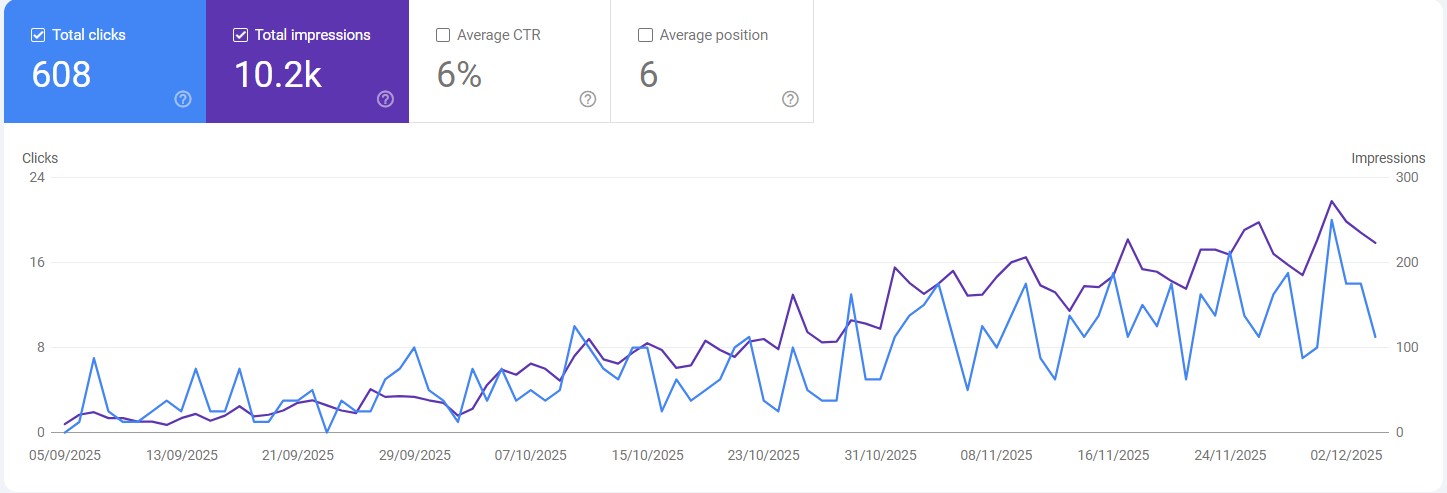Click the Clicks axis title
Screen dimensions: 1447x493
click(40, 158)
